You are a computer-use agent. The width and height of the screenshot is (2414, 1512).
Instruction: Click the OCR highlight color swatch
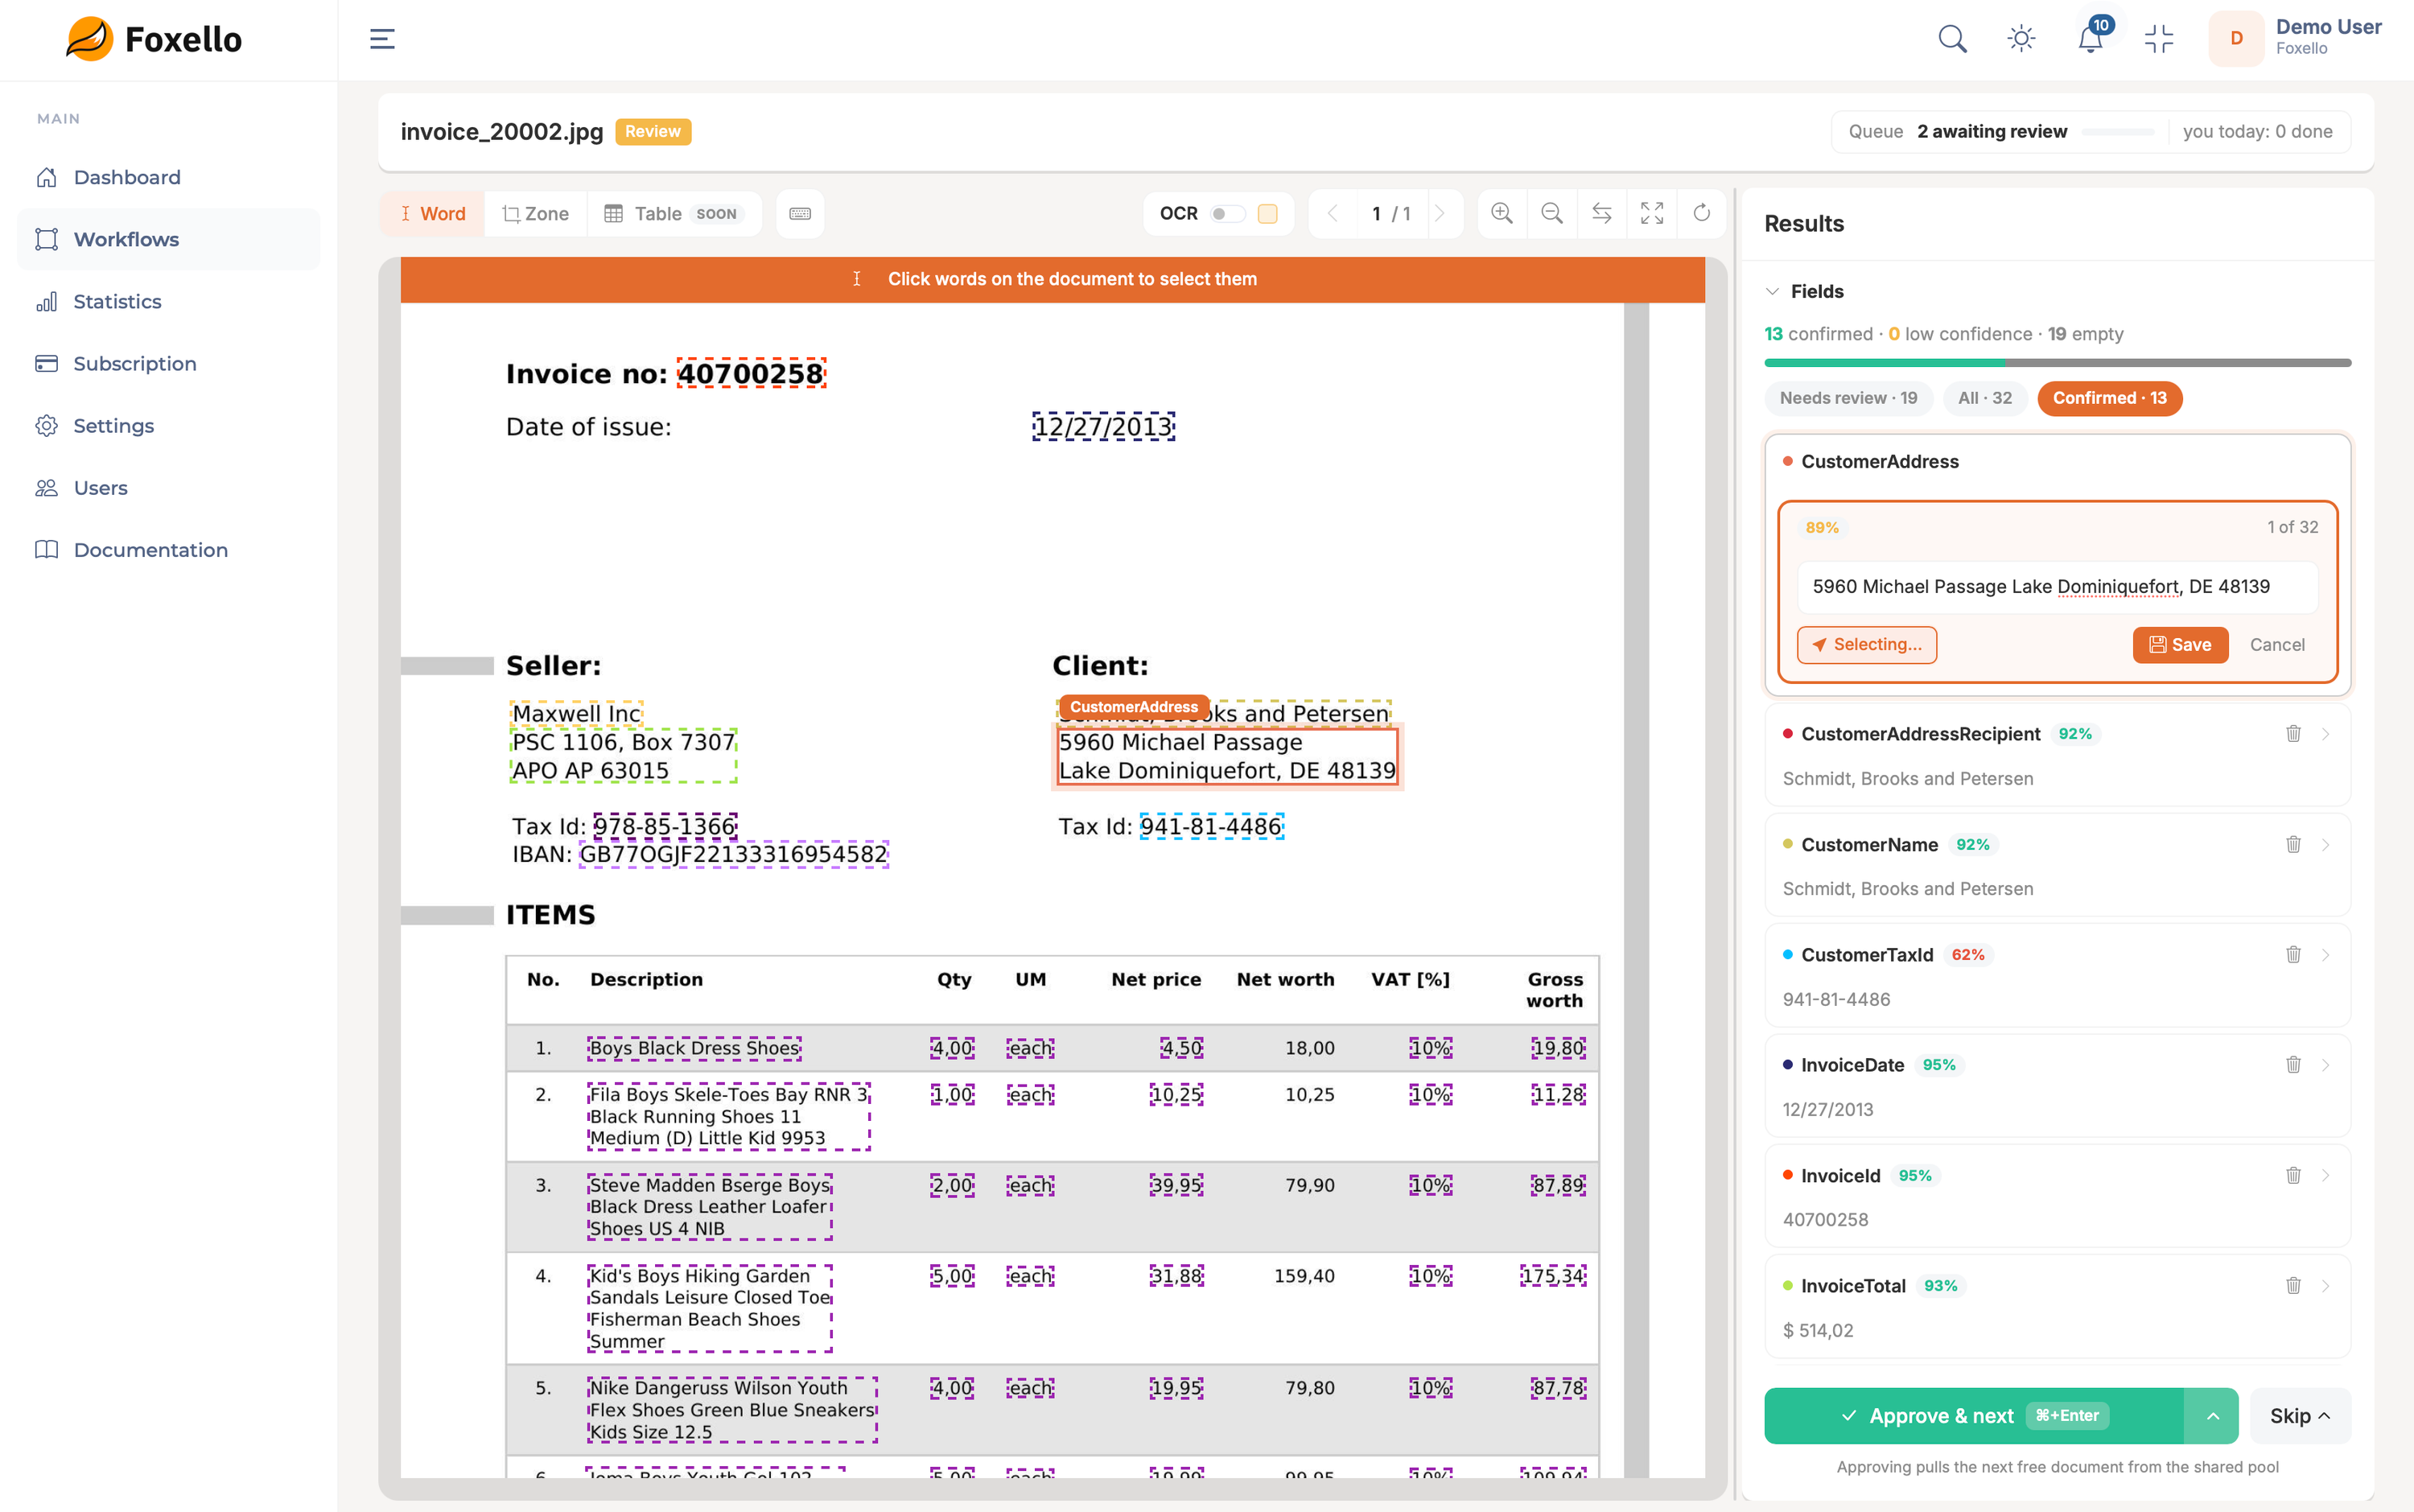pyautogui.click(x=1267, y=213)
